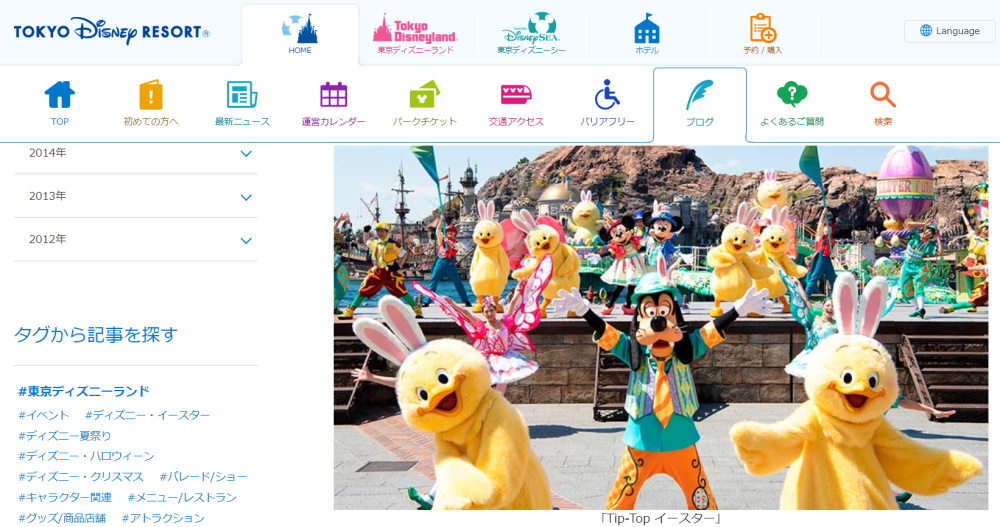Click the #イベント tag
The height and width of the screenshot is (527, 1000).
point(43,415)
